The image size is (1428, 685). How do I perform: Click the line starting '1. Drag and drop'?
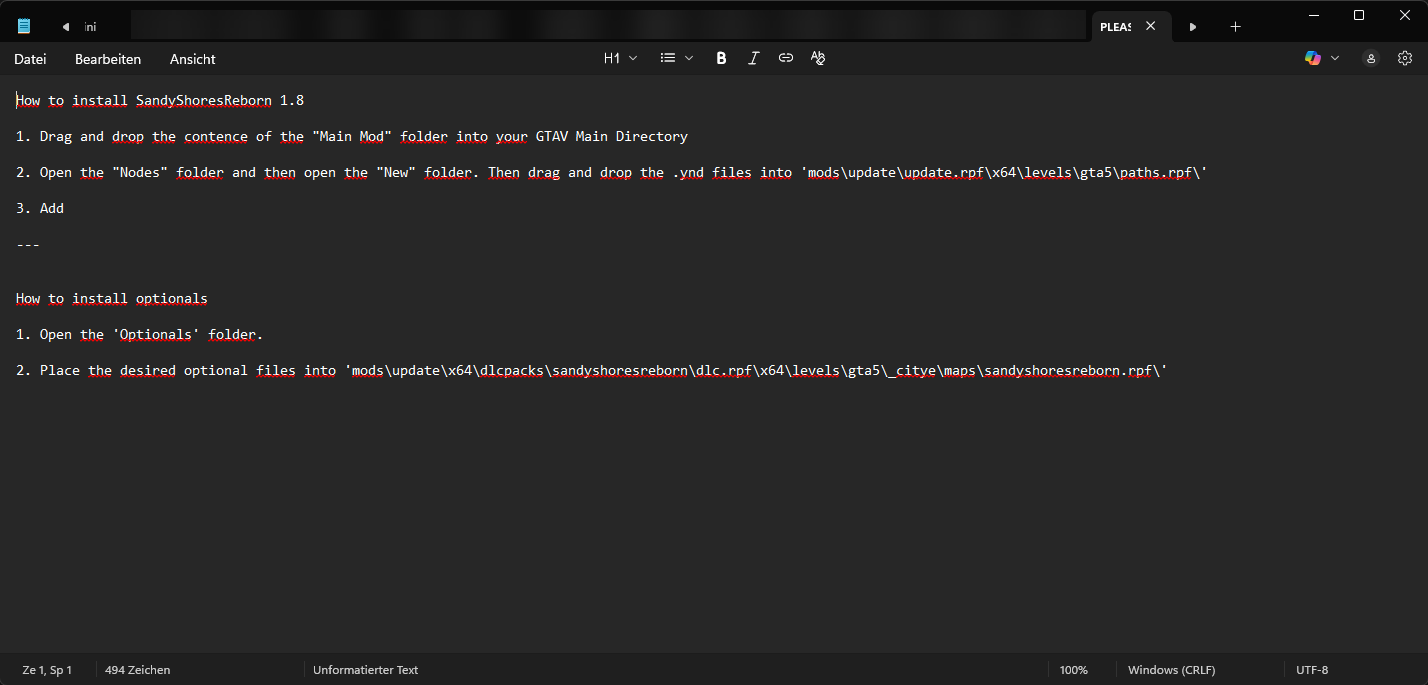pyautogui.click(x=352, y=136)
